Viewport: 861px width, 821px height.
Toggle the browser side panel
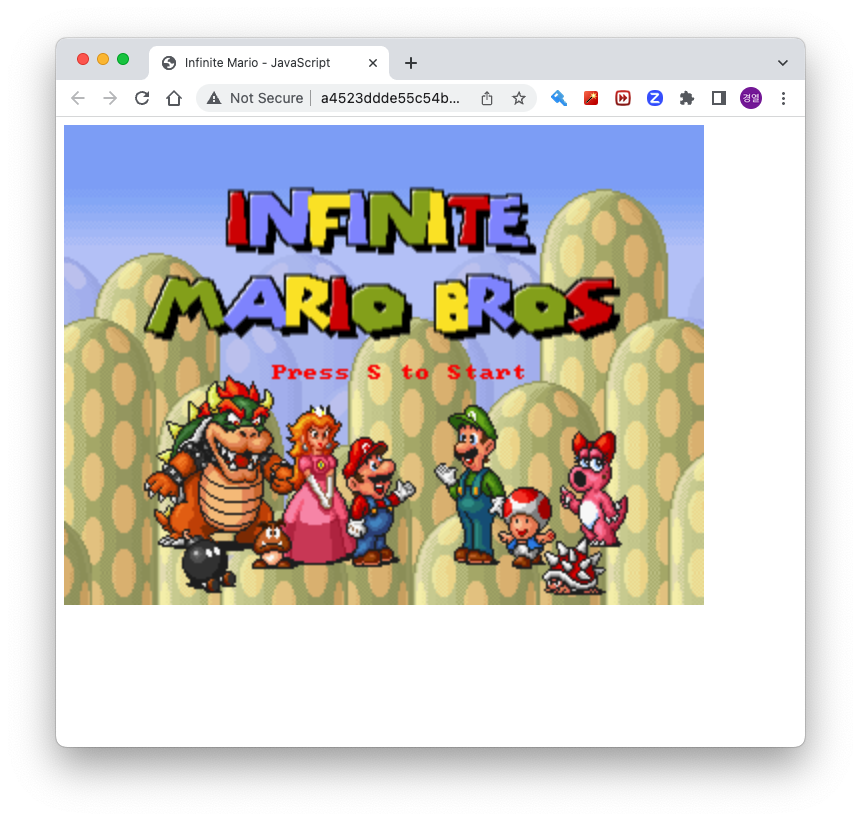click(719, 98)
